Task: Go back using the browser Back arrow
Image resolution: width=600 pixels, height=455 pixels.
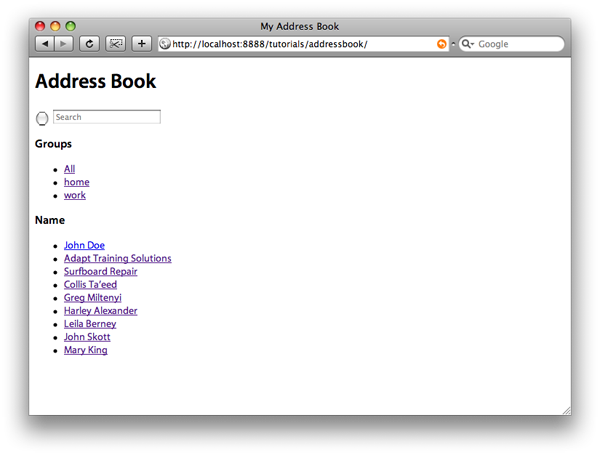Action: [45, 44]
